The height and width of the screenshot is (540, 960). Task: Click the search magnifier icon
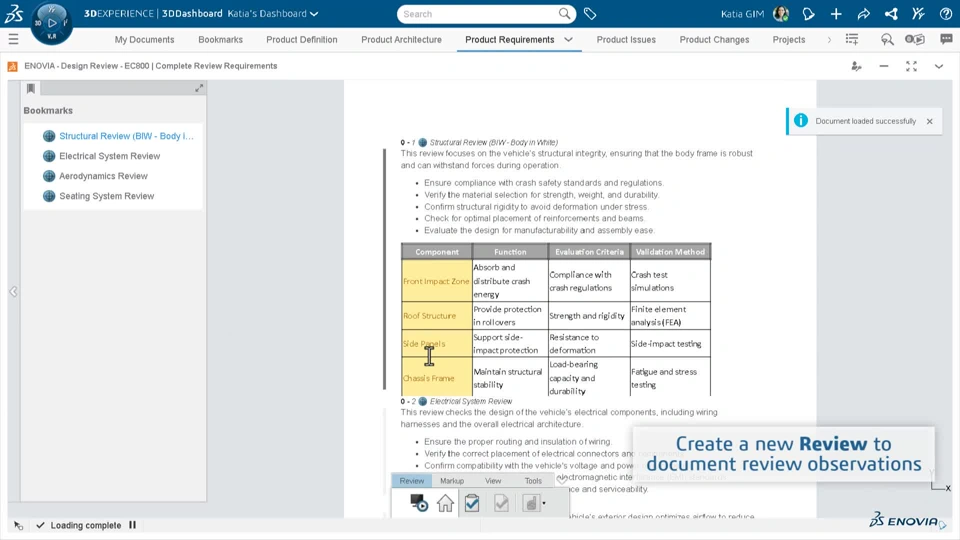click(x=564, y=13)
